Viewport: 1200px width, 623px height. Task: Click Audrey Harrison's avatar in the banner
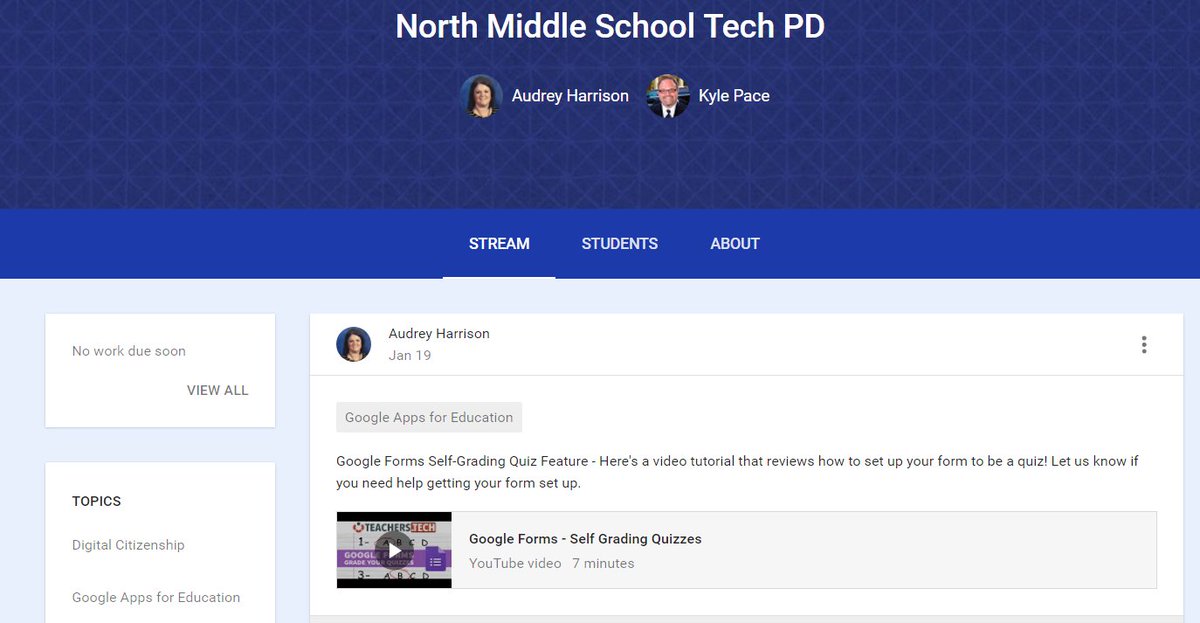coord(481,95)
